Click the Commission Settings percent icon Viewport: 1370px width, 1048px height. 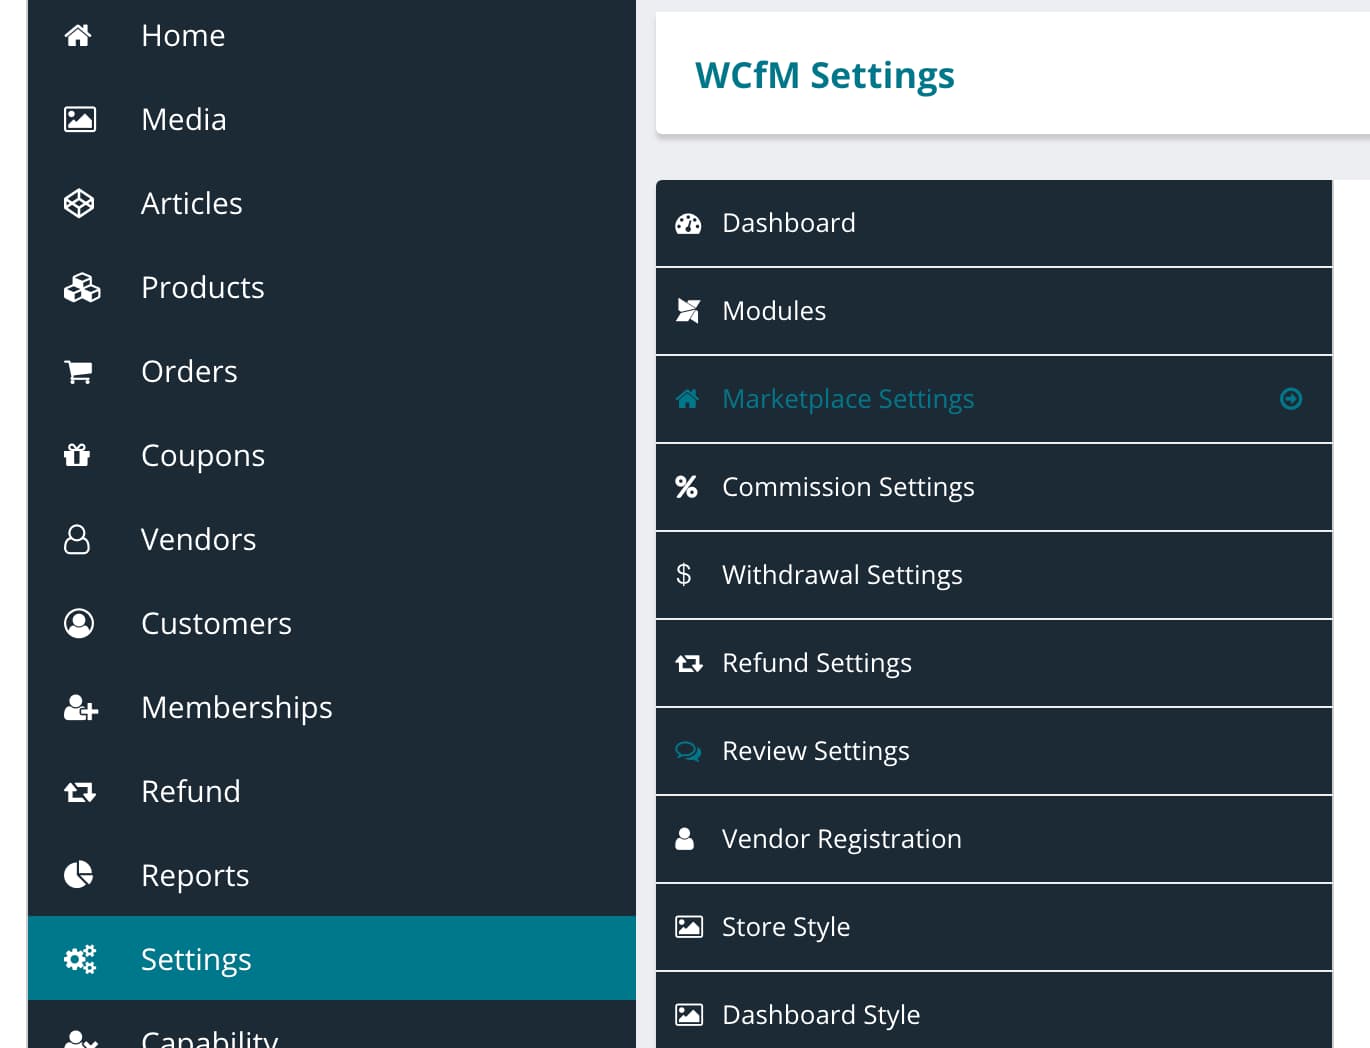click(686, 487)
